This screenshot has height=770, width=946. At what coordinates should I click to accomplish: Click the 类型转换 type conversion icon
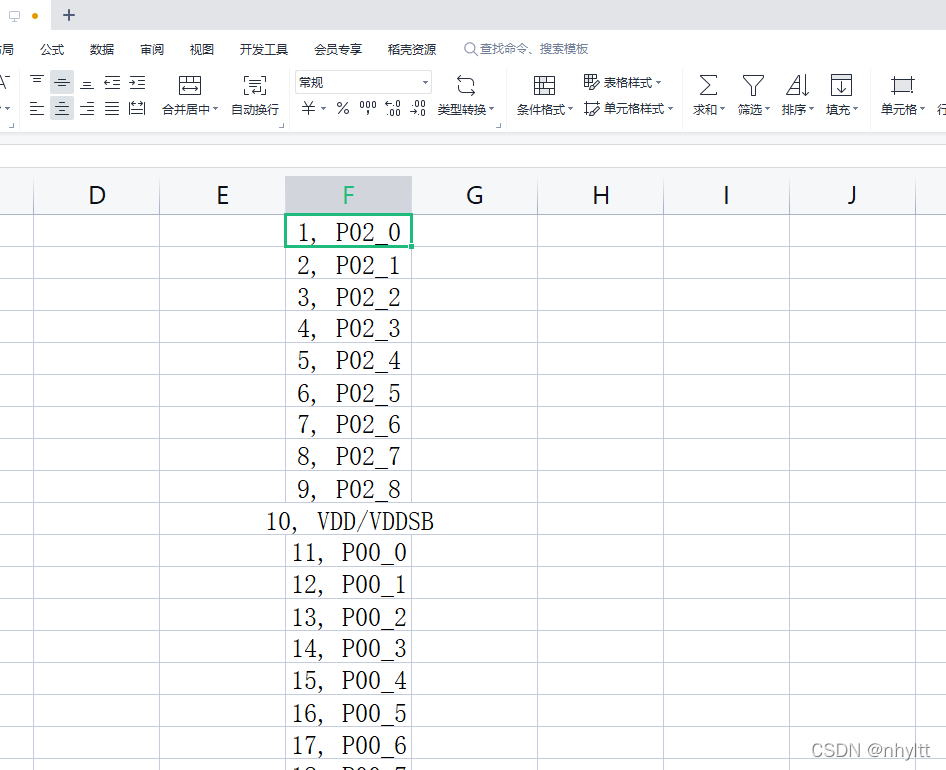465,85
